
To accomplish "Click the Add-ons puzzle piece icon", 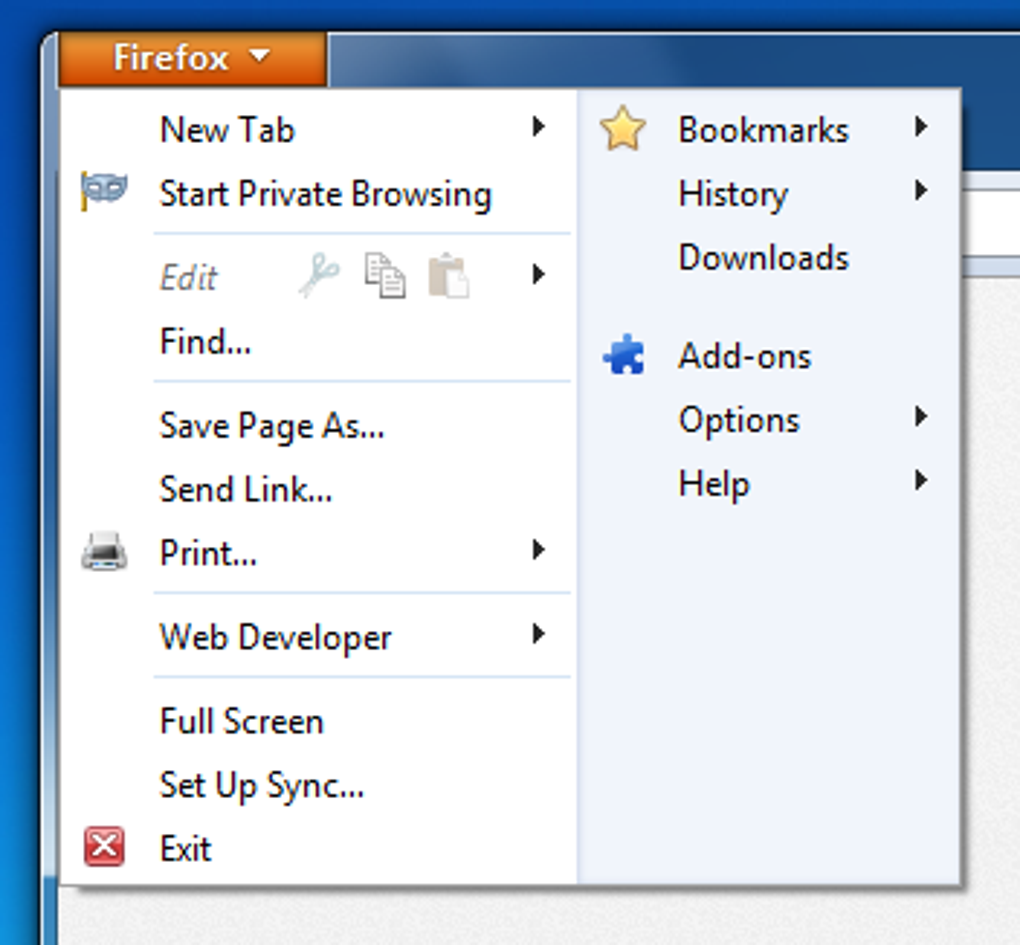I will (624, 354).
